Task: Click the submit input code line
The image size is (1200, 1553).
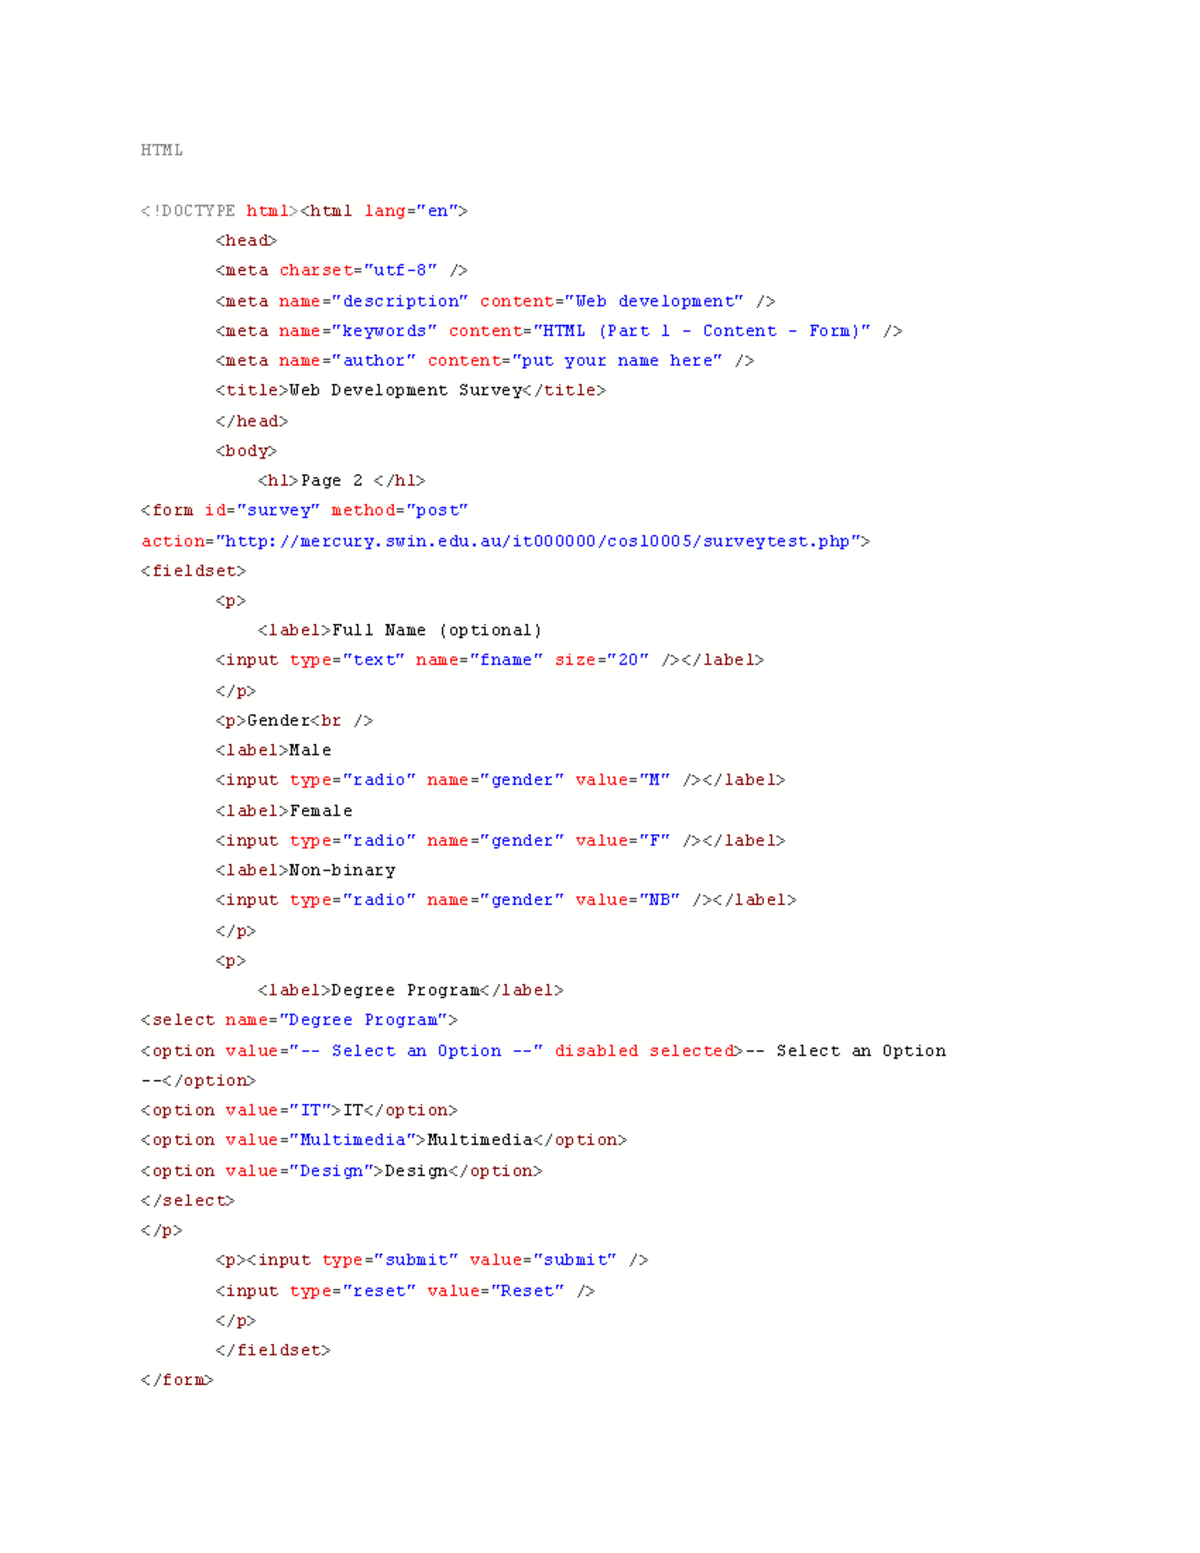Action: pyautogui.click(x=430, y=1259)
